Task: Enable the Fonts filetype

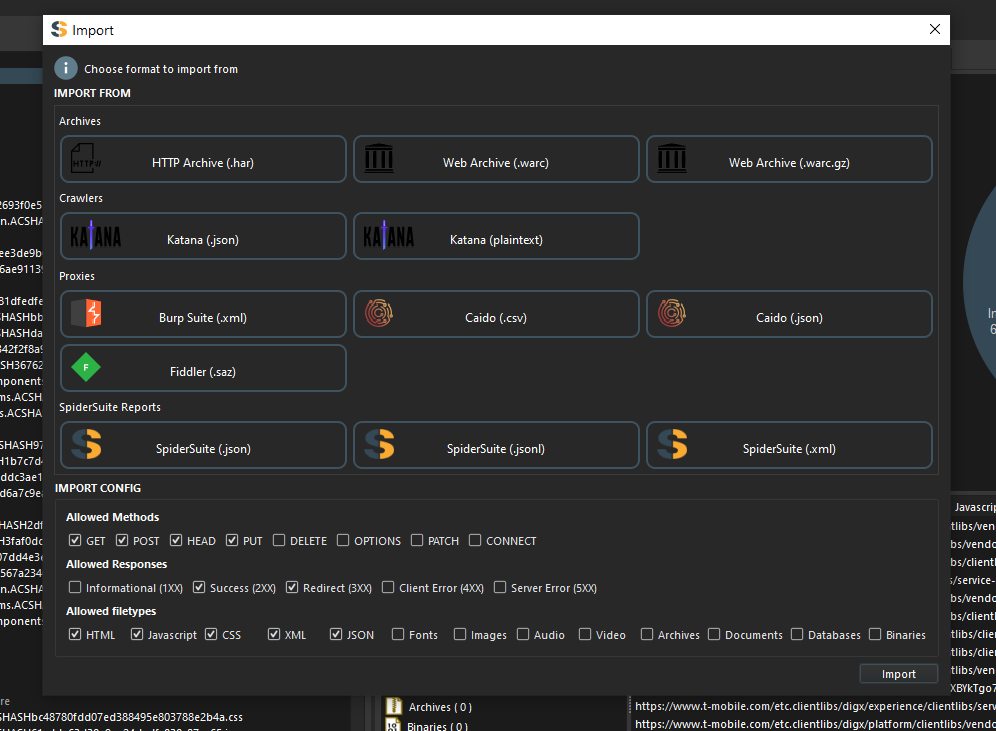Action: click(x=398, y=634)
